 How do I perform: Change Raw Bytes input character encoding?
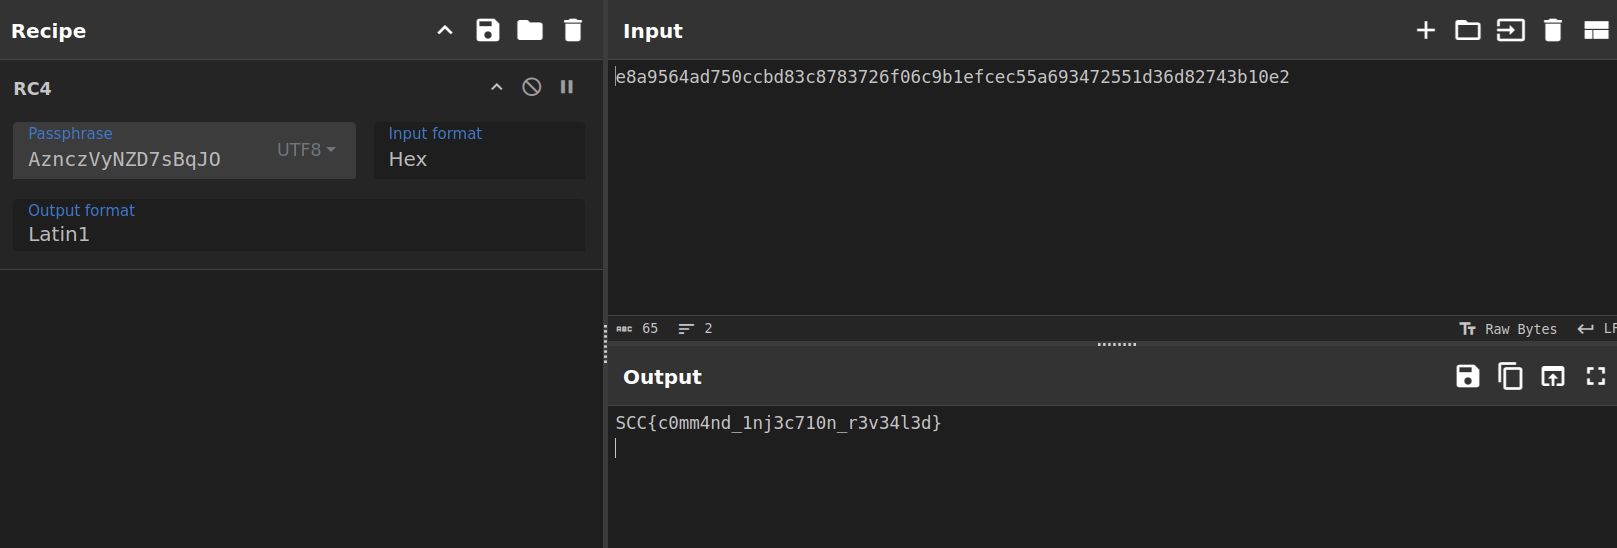1508,329
